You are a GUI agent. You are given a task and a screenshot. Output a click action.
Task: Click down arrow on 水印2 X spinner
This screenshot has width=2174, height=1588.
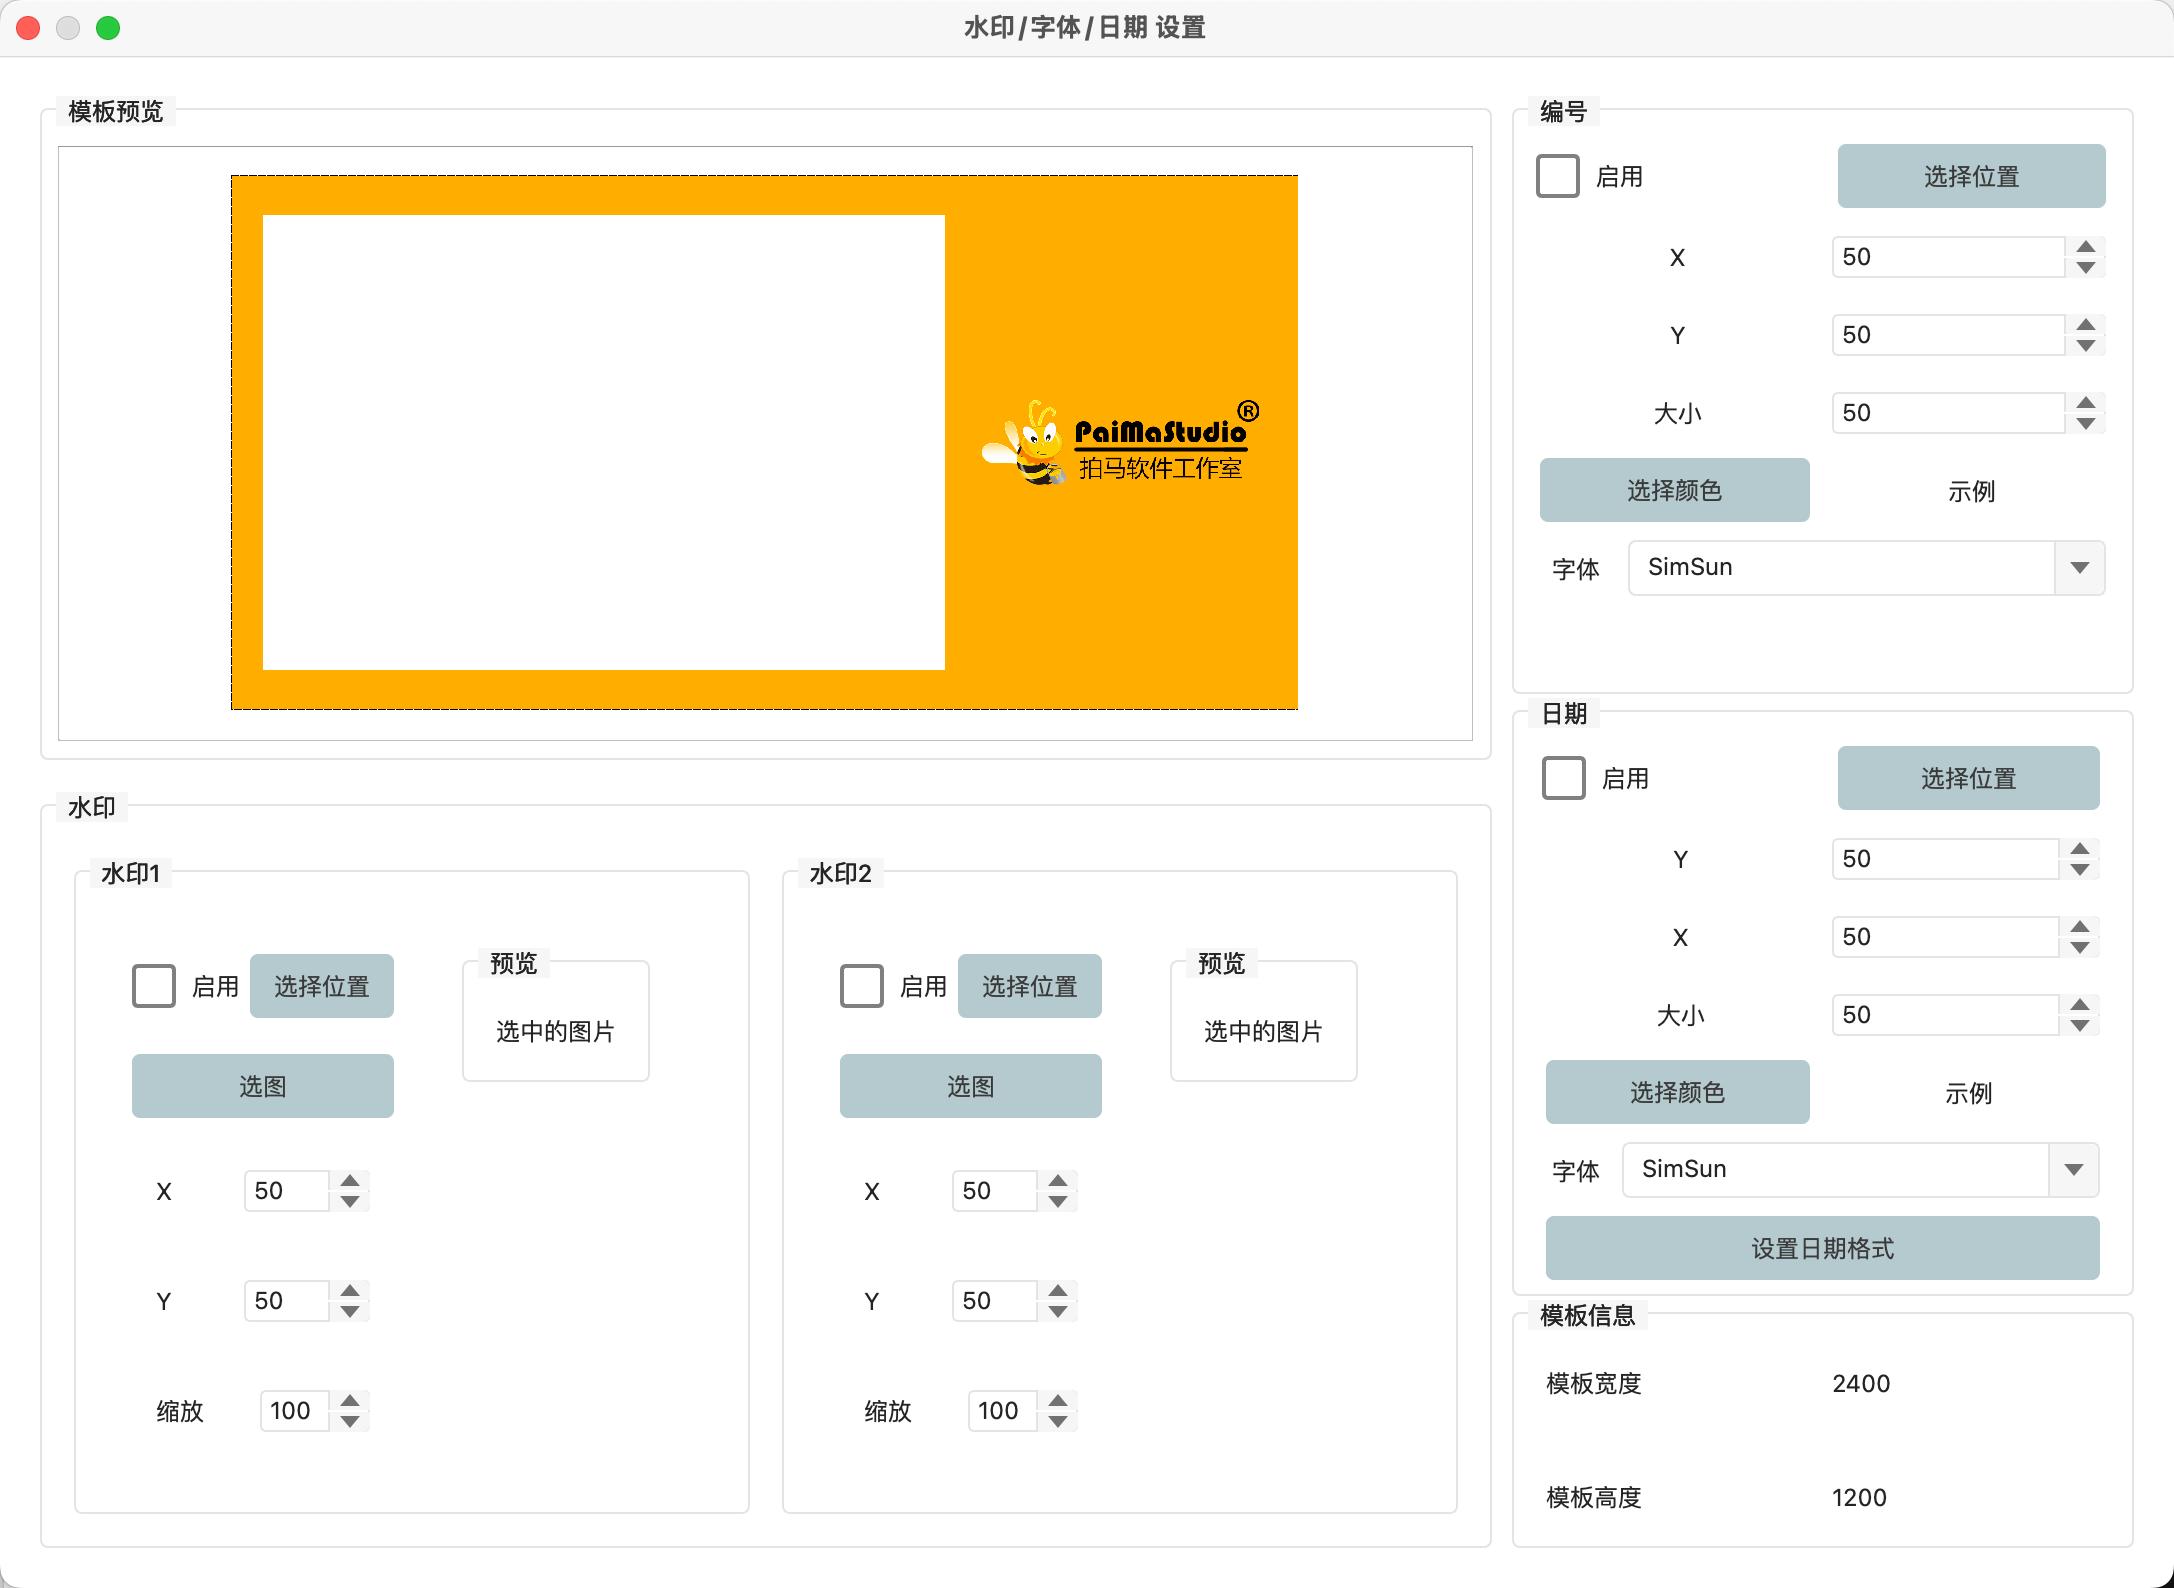[x=1058, y=1202]
